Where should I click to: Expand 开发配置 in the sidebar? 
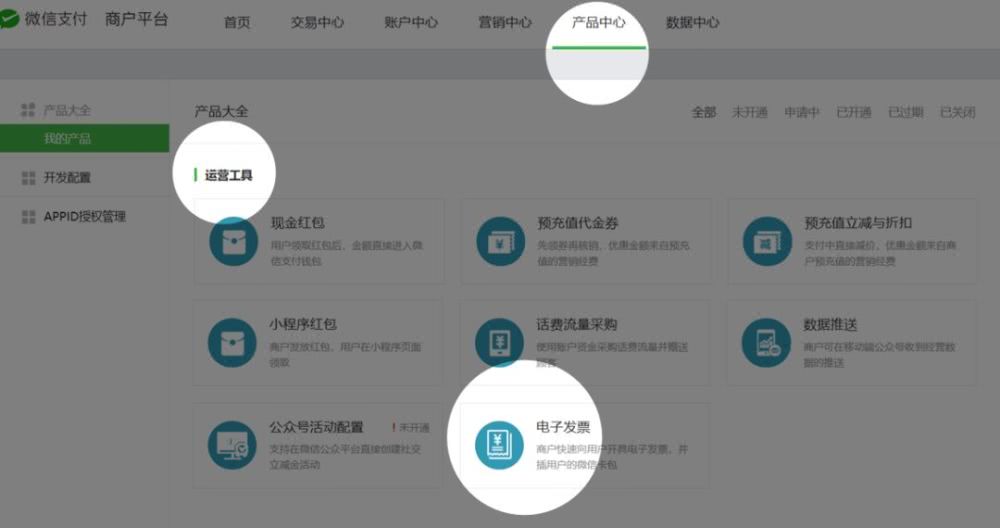click(x=66, y=177)
